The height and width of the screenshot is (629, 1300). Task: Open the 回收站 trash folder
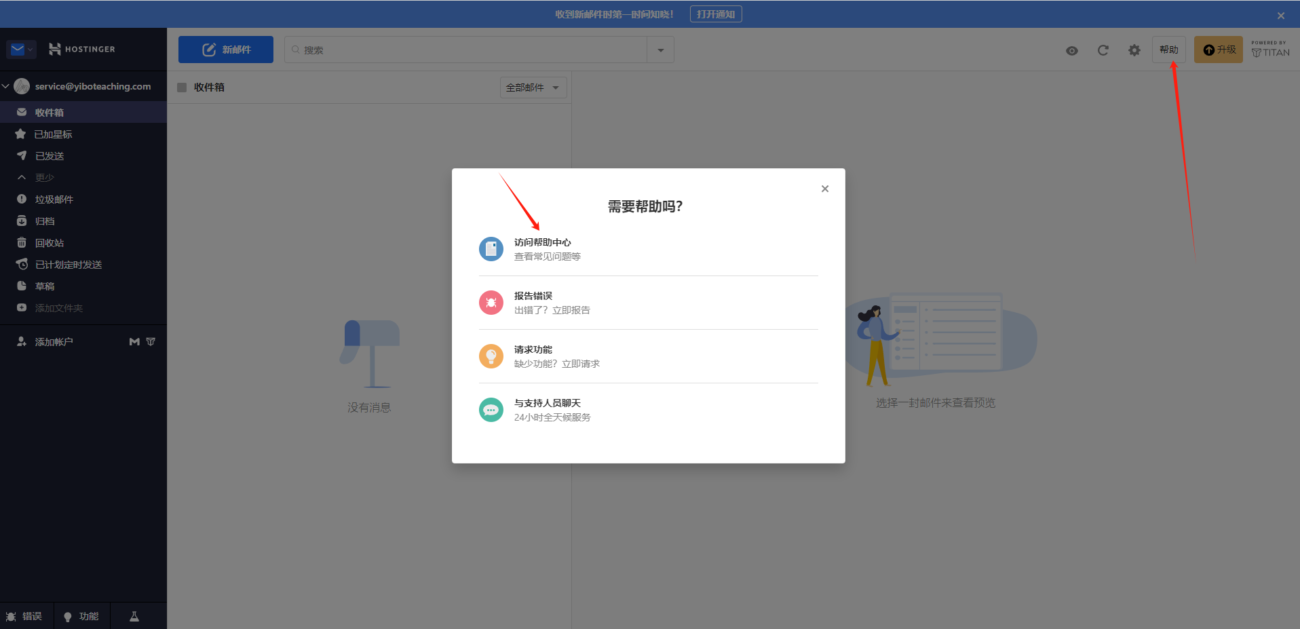click(x=83, y=243)
